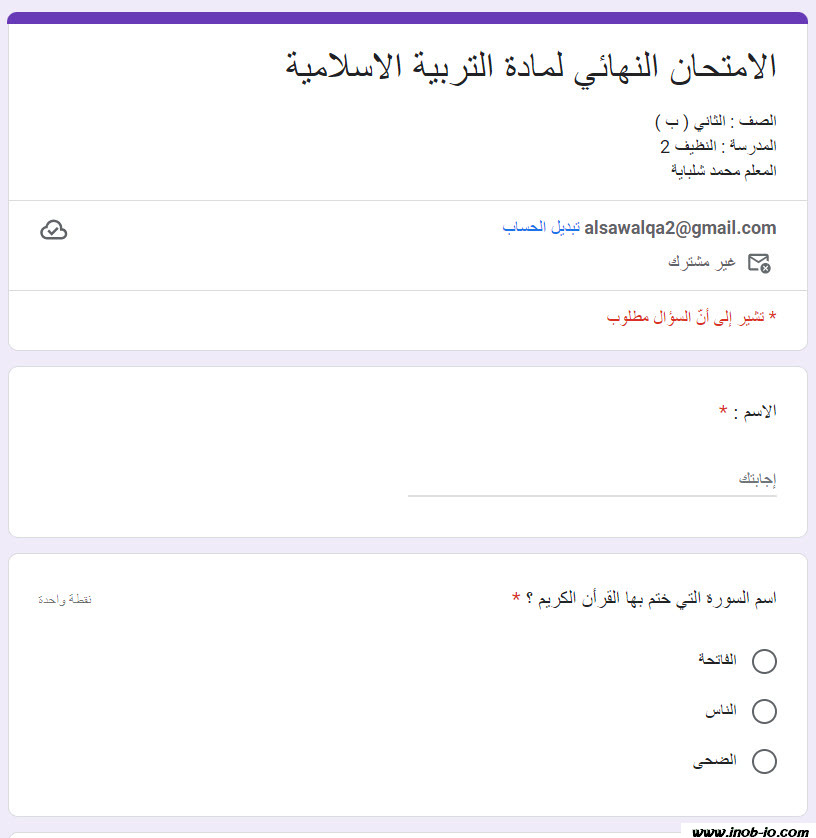Viewport: 816px width, 838px height.
Task: Click the www.inob-io.com watermark
Action: pos(750,831)
